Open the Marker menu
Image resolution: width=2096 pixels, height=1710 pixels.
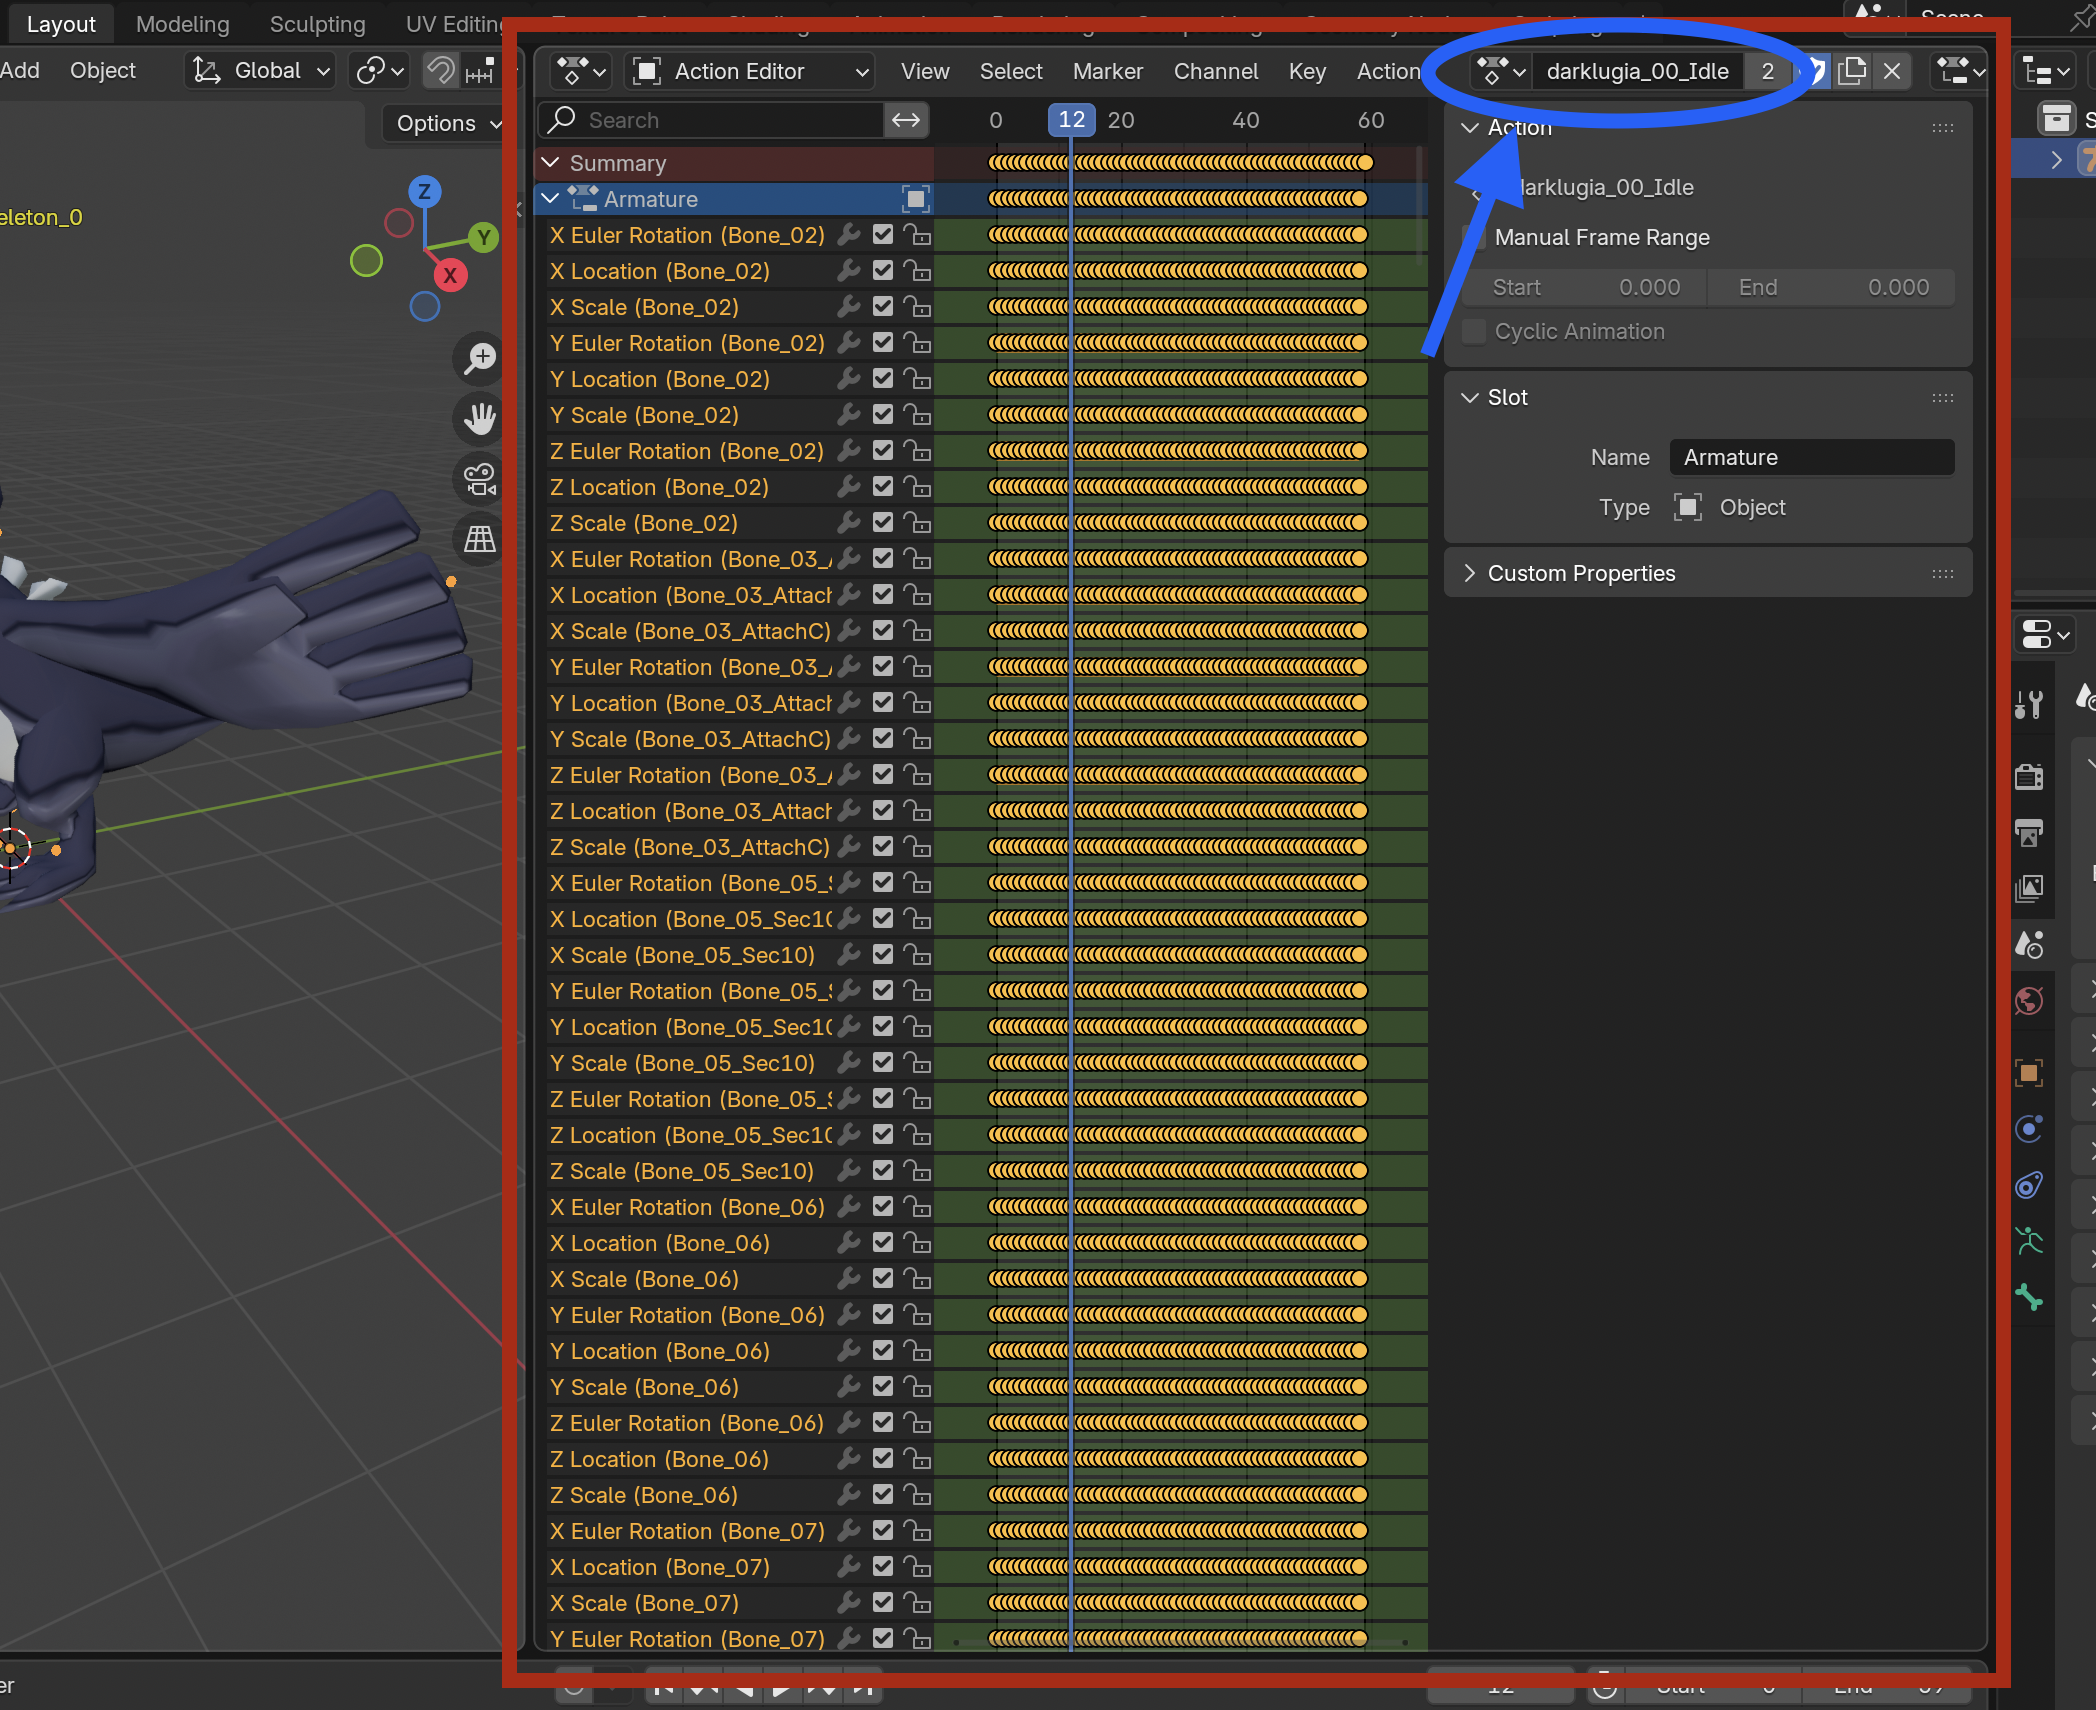(x=1108, y=71)
